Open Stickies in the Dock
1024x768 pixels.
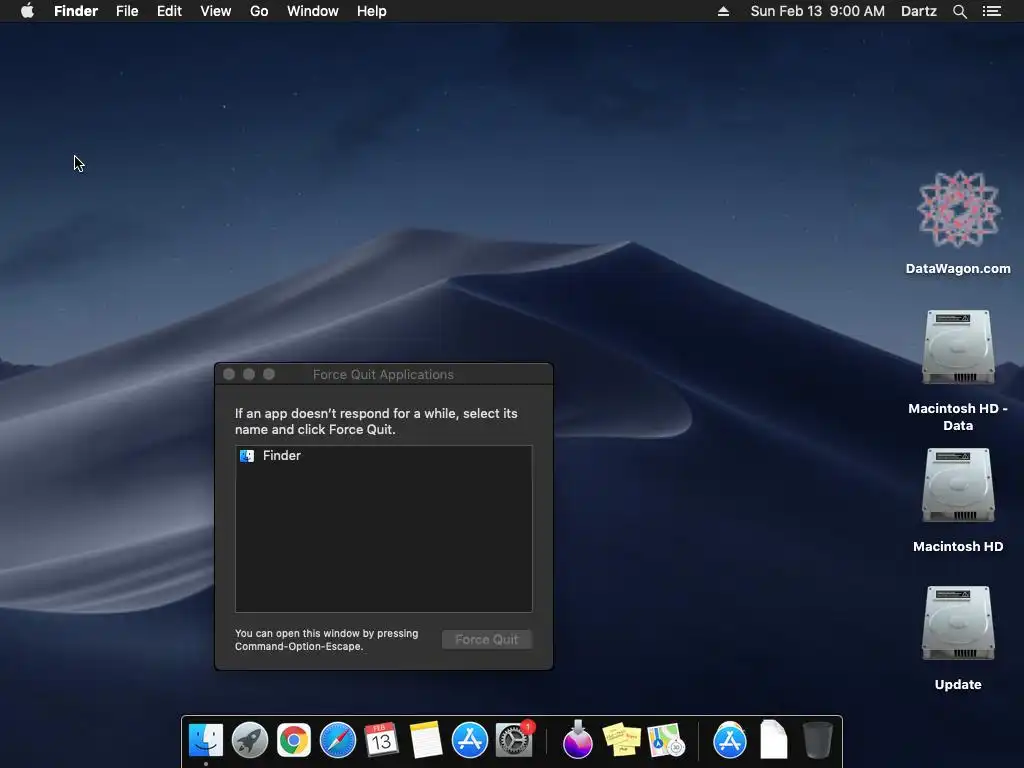(x=622, y=740)
